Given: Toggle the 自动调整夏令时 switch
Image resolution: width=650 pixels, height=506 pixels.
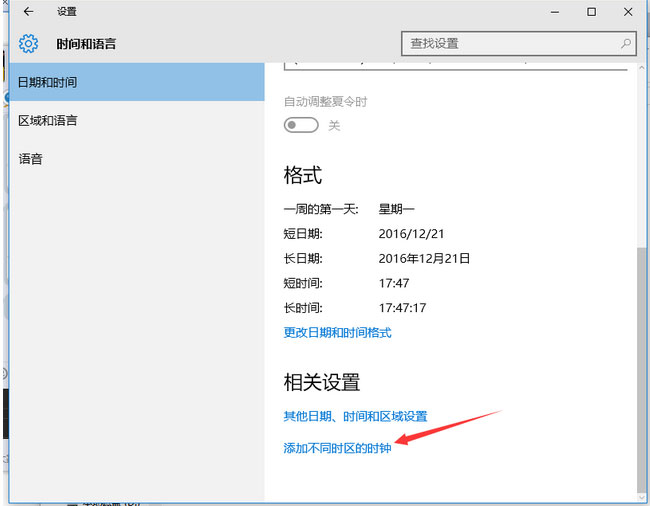Looking at the screenshot, I should click(301, 125).
